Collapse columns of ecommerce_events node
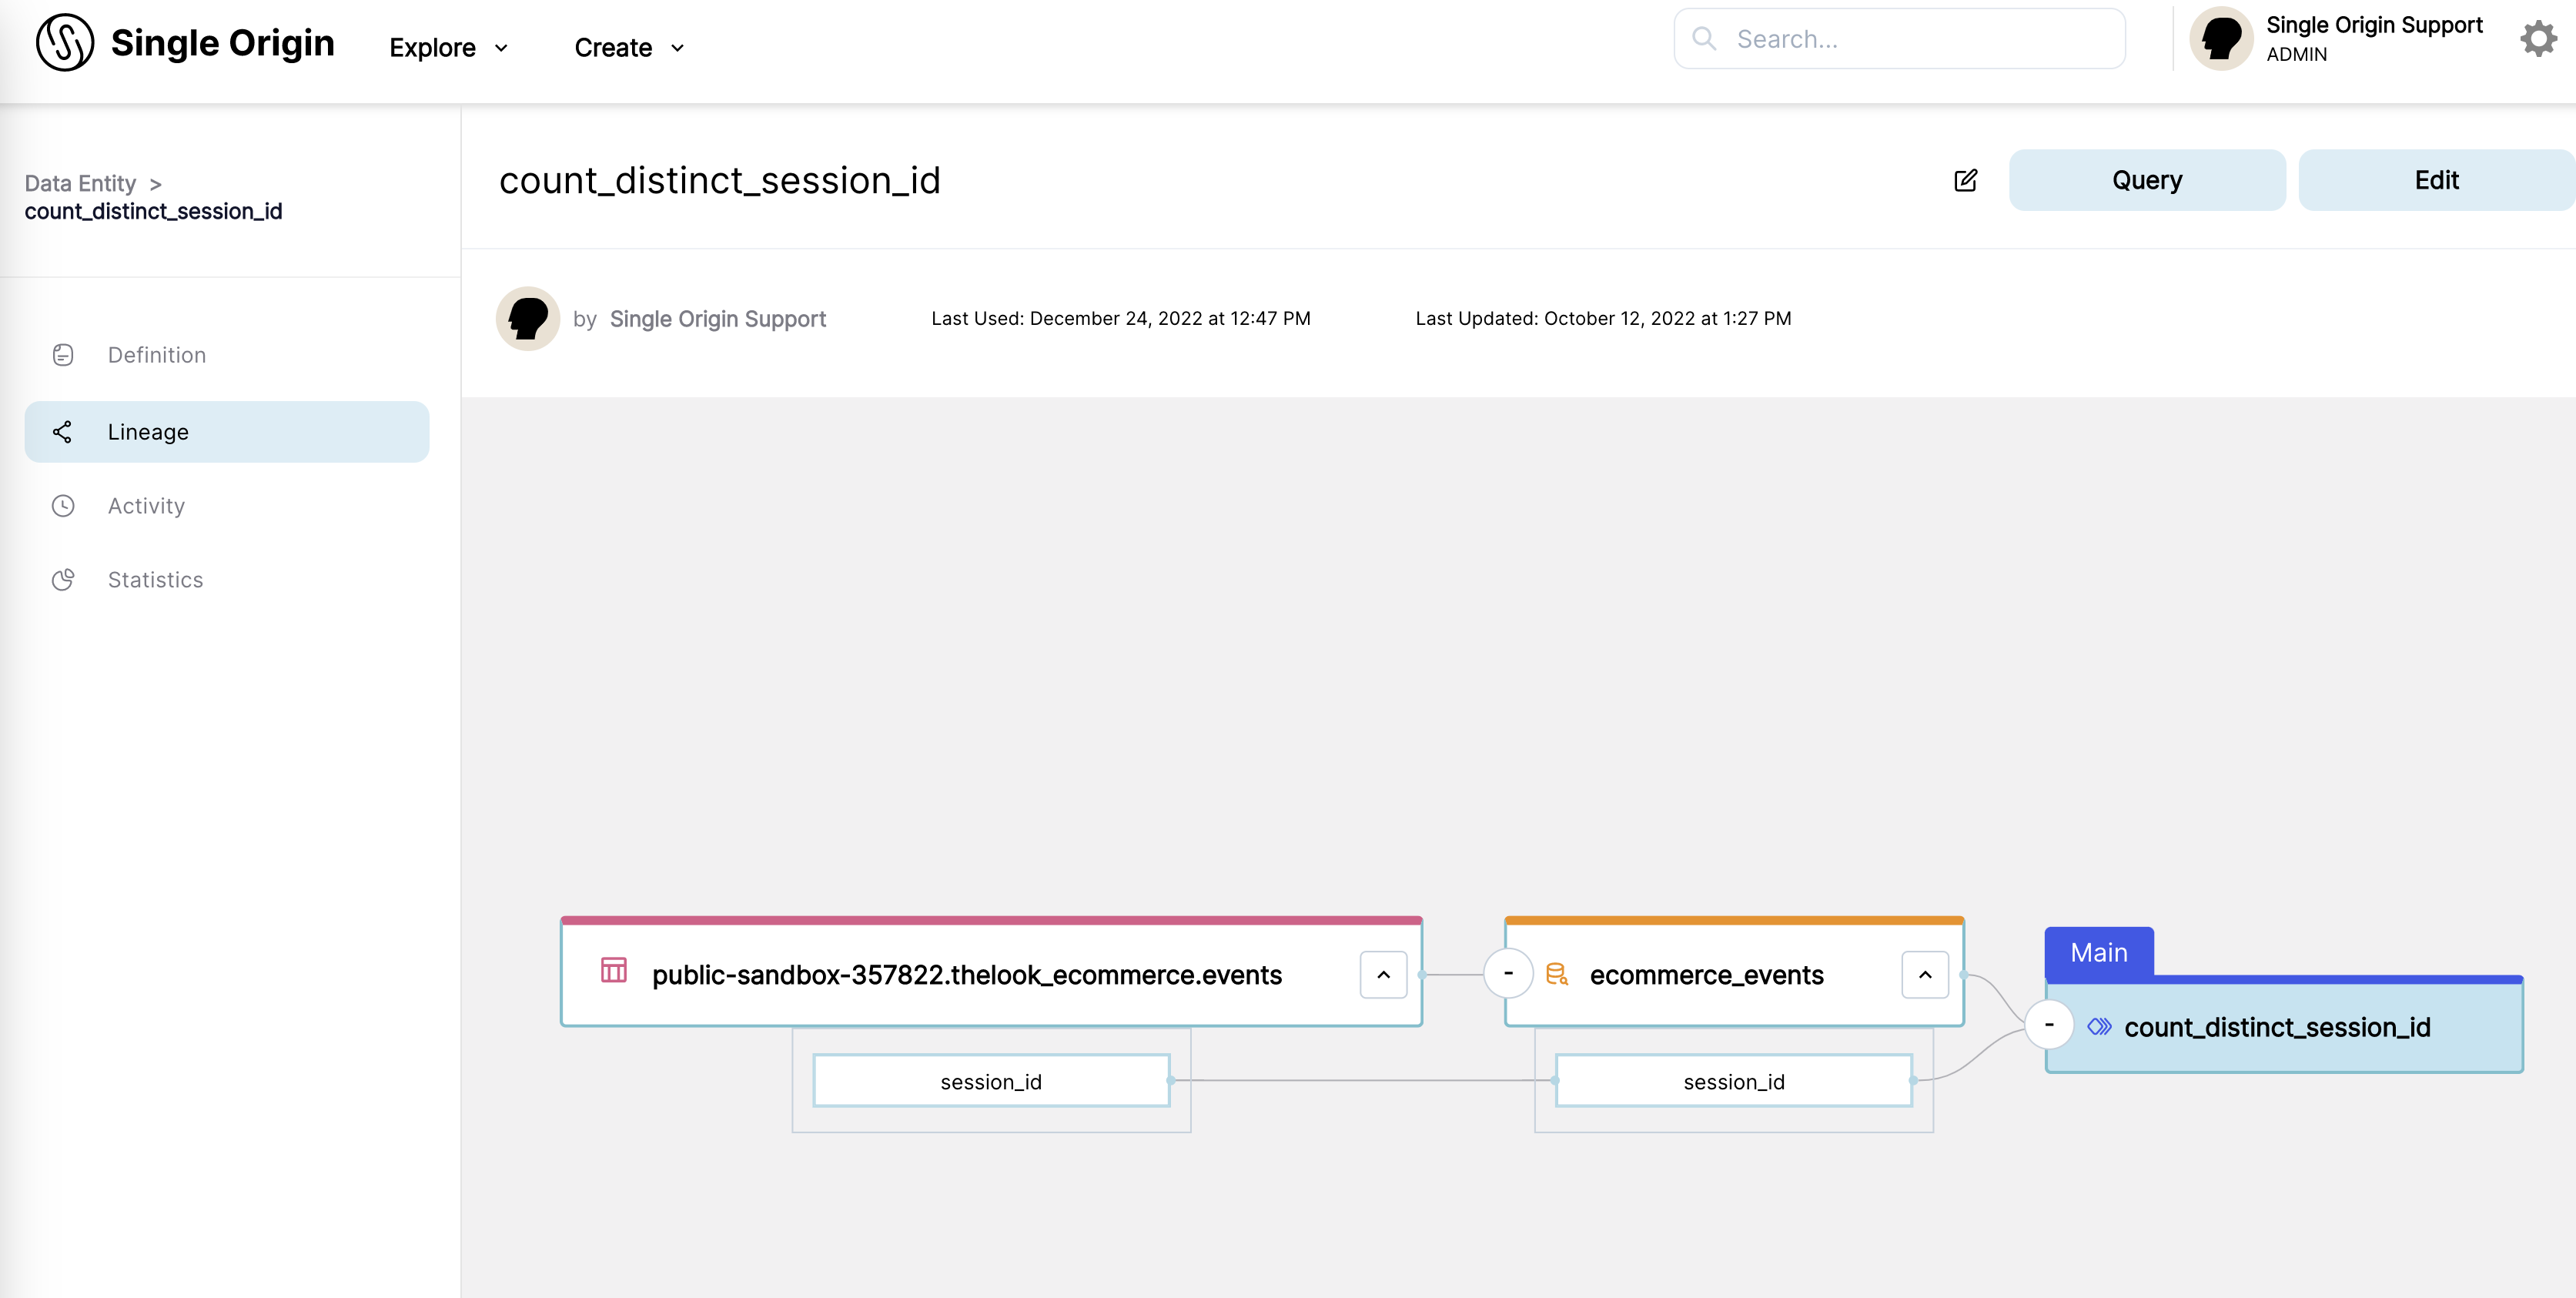The height and width of the screenshot is (1298, 2576). [1924, 974]
